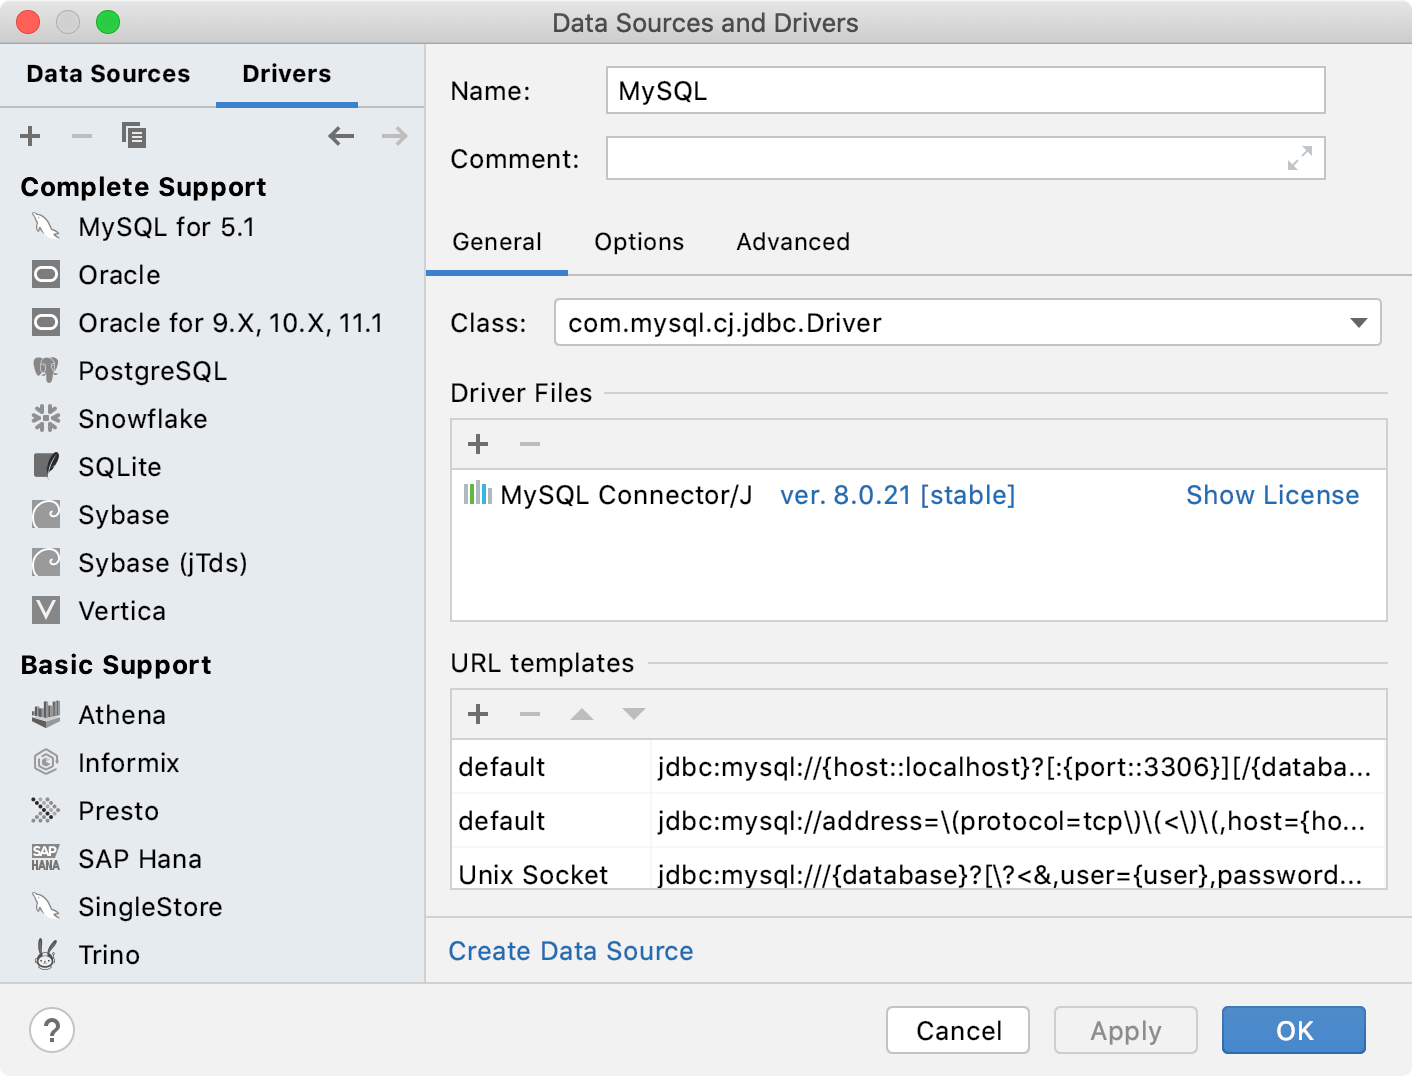Click the back navigation arrow
The width and height of the screenshot is (1412, 1076).
341,136
